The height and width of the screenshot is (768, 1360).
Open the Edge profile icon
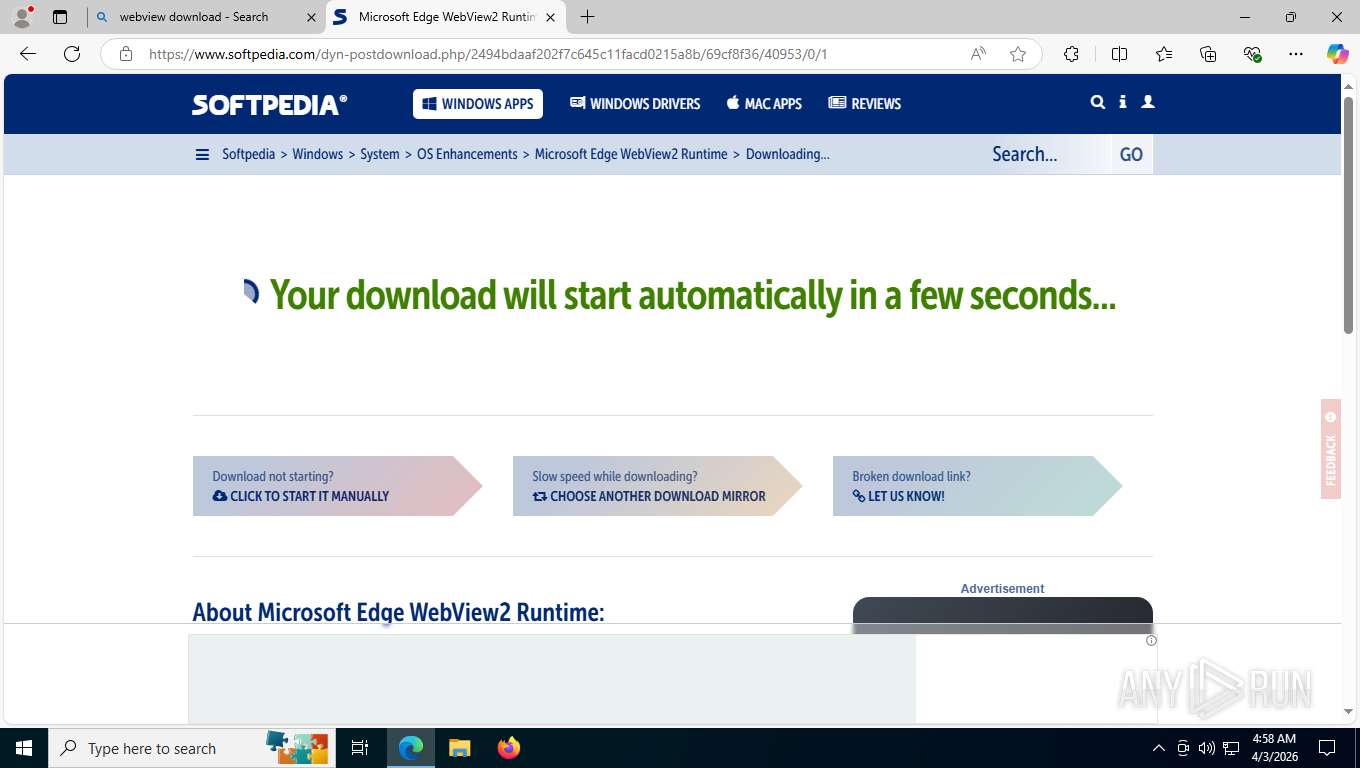pos(22,17)
